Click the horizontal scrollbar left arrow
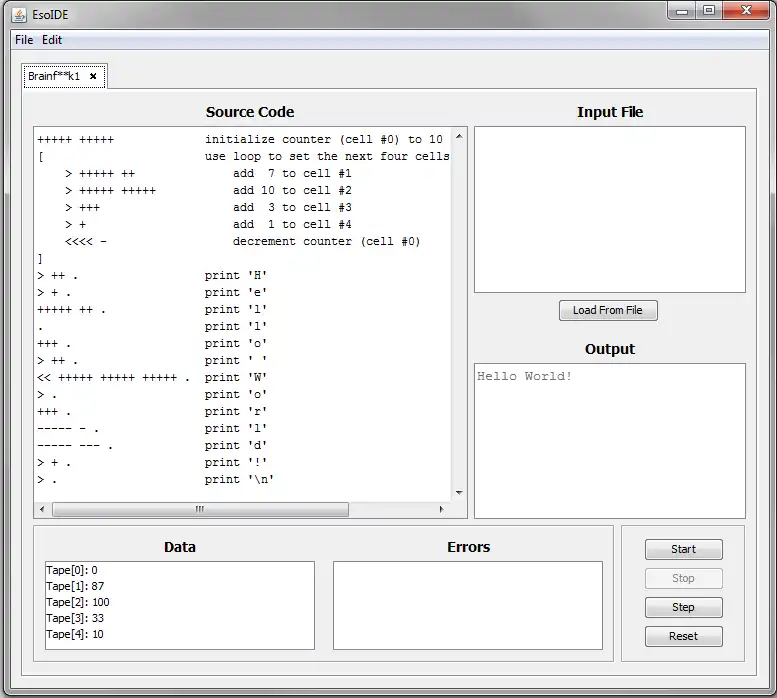The height and width of the screenshot is (698, 777). click(x=42, y=509)
